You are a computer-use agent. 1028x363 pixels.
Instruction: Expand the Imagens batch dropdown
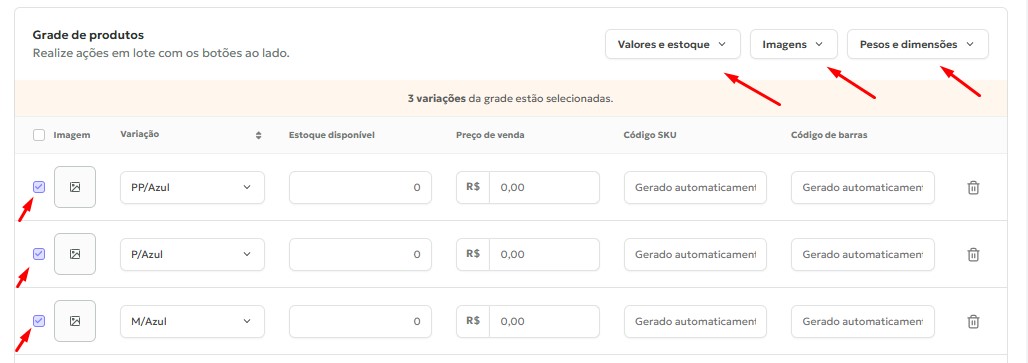click(793, 45)
